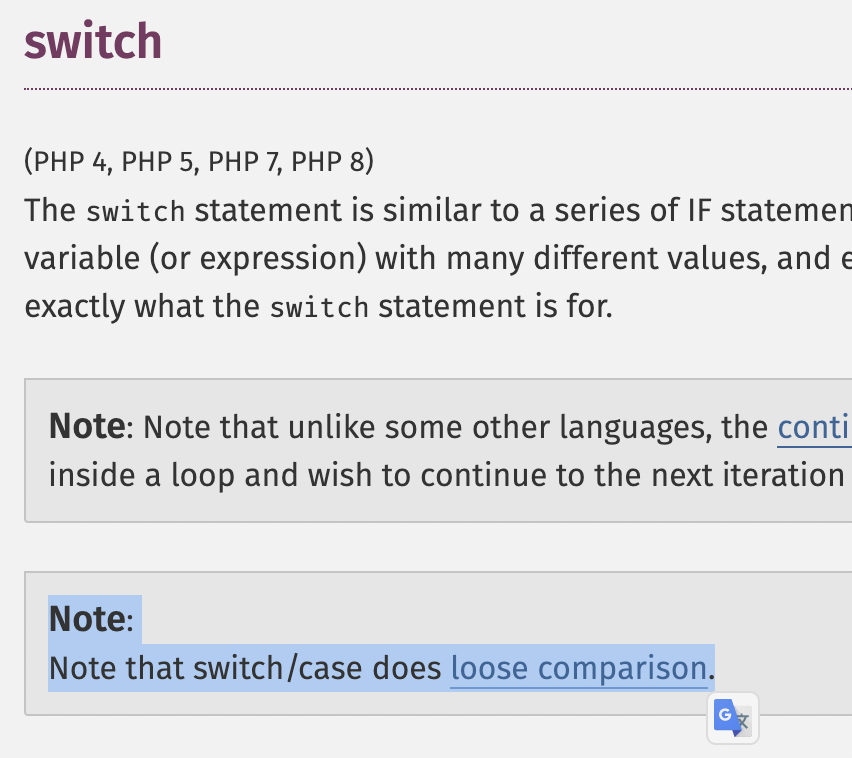Select the inline switch code keyword
This screenshot has width=852, height=758.
click(x=135, y=211)
